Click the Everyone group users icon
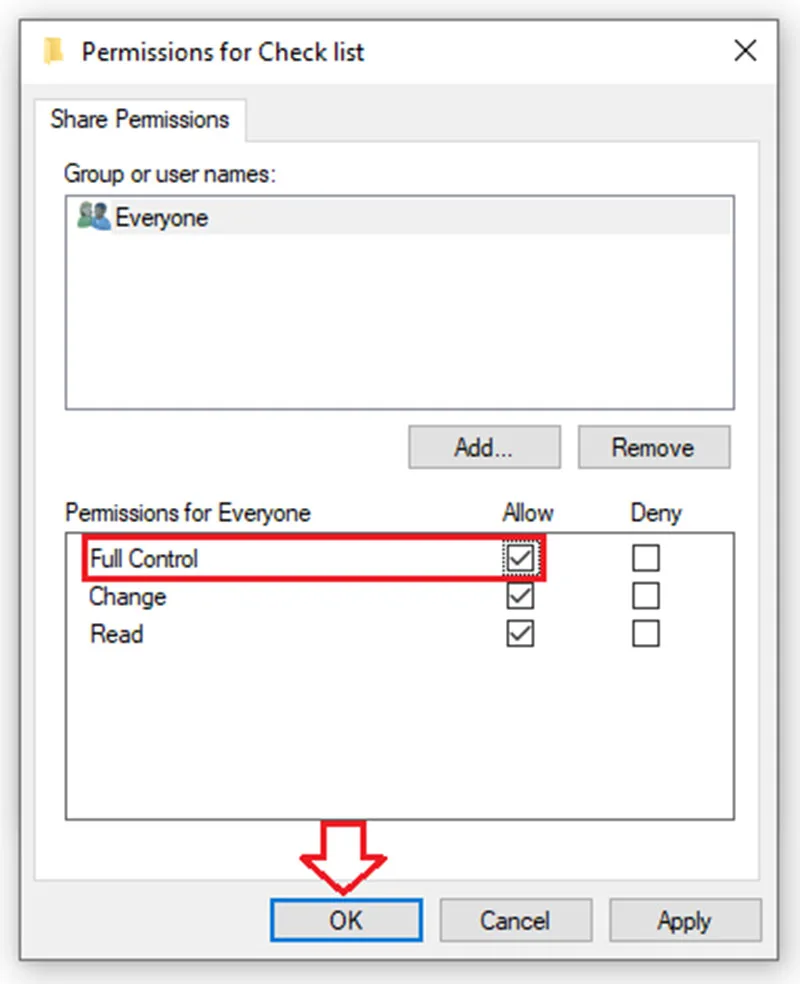The width and height of the screenshot is (800, 984). [93, 217]
